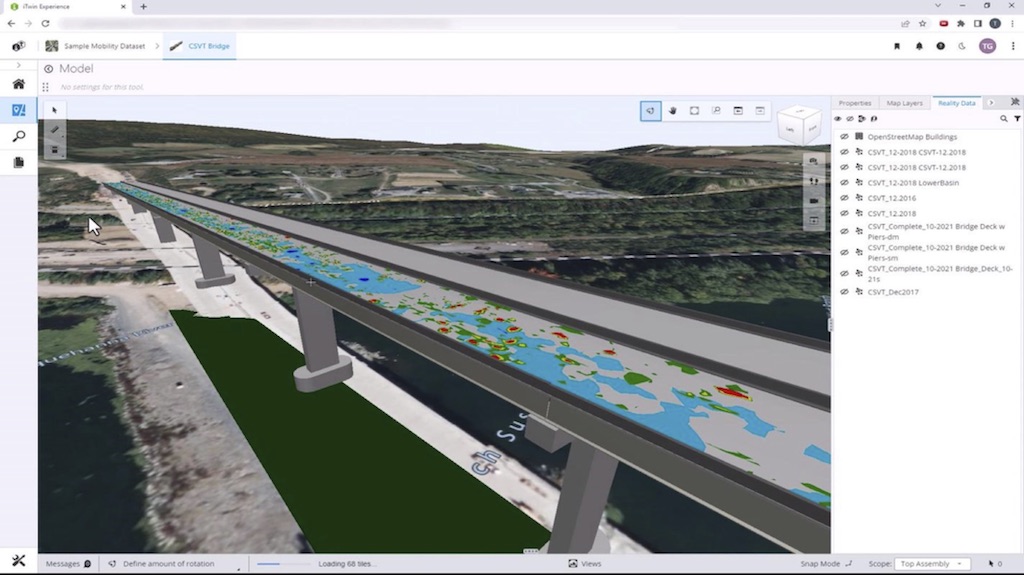Toggle dark mode moon icon
The height and width of the screenshot is (575, 1024).
click(962, 46)
